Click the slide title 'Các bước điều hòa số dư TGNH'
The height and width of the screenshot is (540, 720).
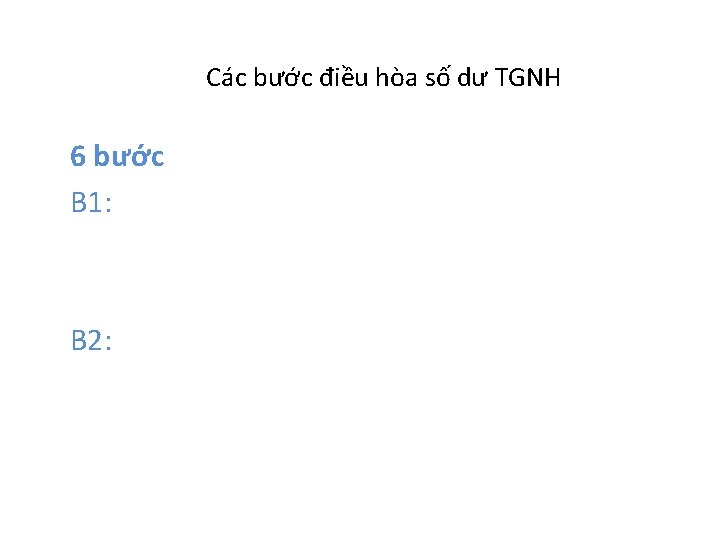tap(383, 77)
